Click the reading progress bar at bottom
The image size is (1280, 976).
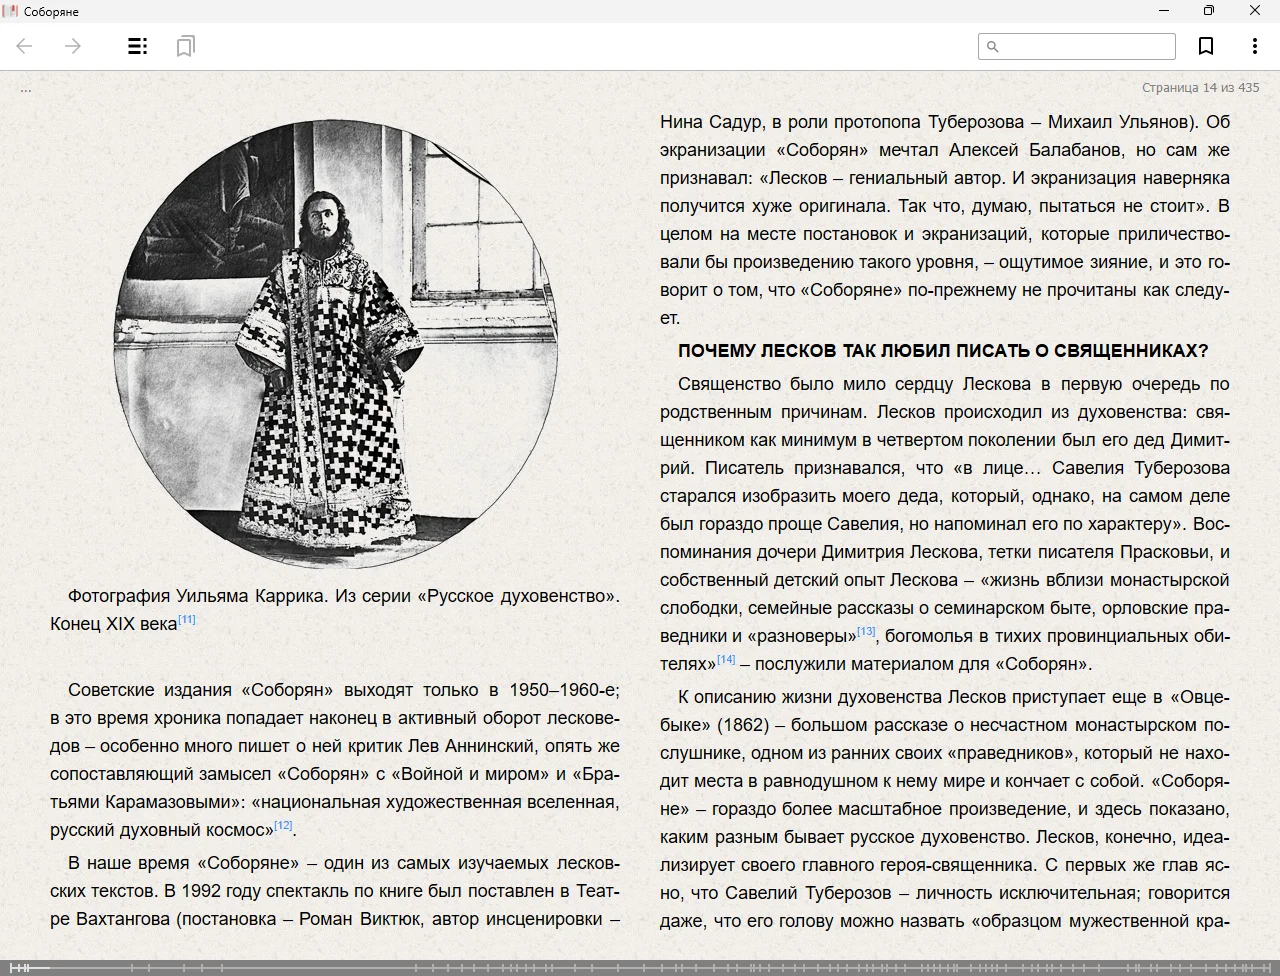[640, 967]
